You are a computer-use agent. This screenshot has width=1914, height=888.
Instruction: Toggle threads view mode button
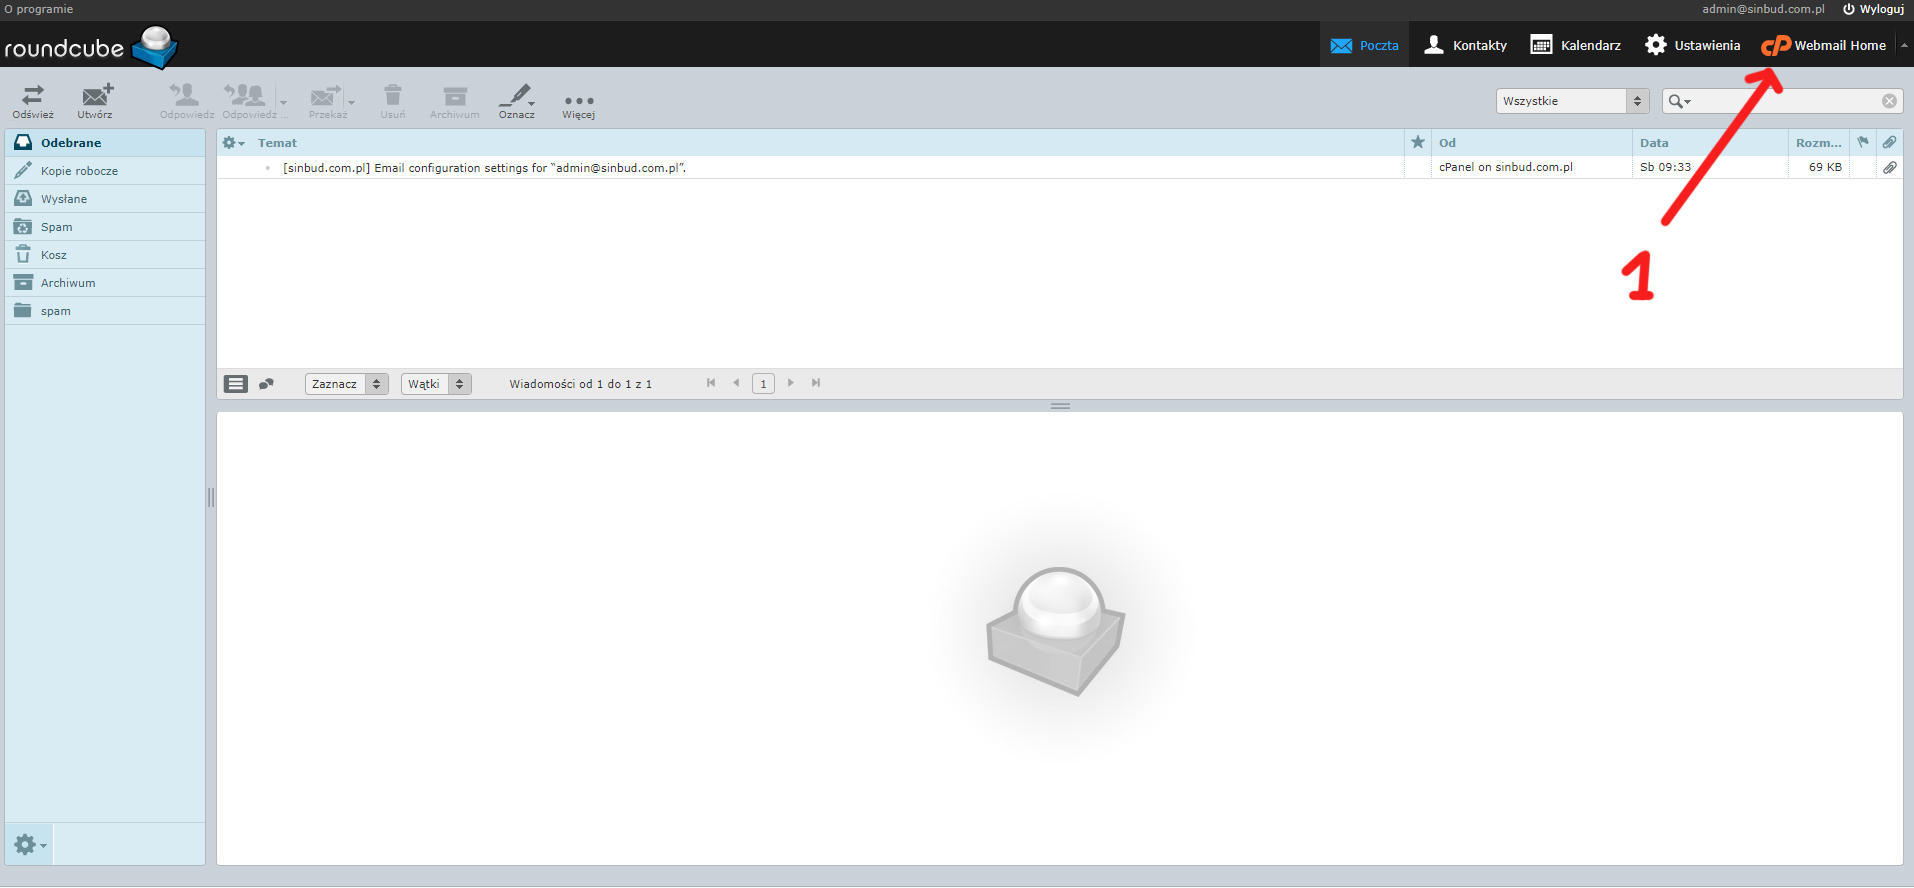pyautogui.click(x=266, y=384)
